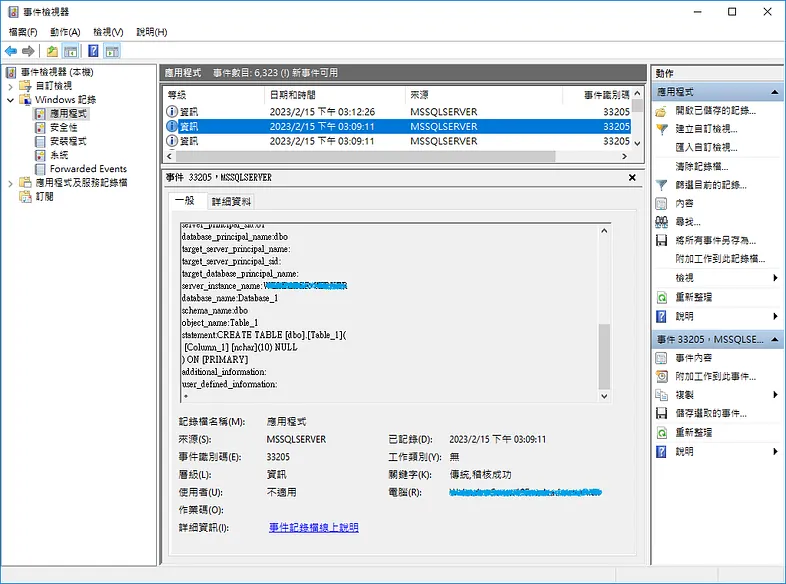Click the 內容 properties icon
This screenshot has width=786, height=584.
662,204
